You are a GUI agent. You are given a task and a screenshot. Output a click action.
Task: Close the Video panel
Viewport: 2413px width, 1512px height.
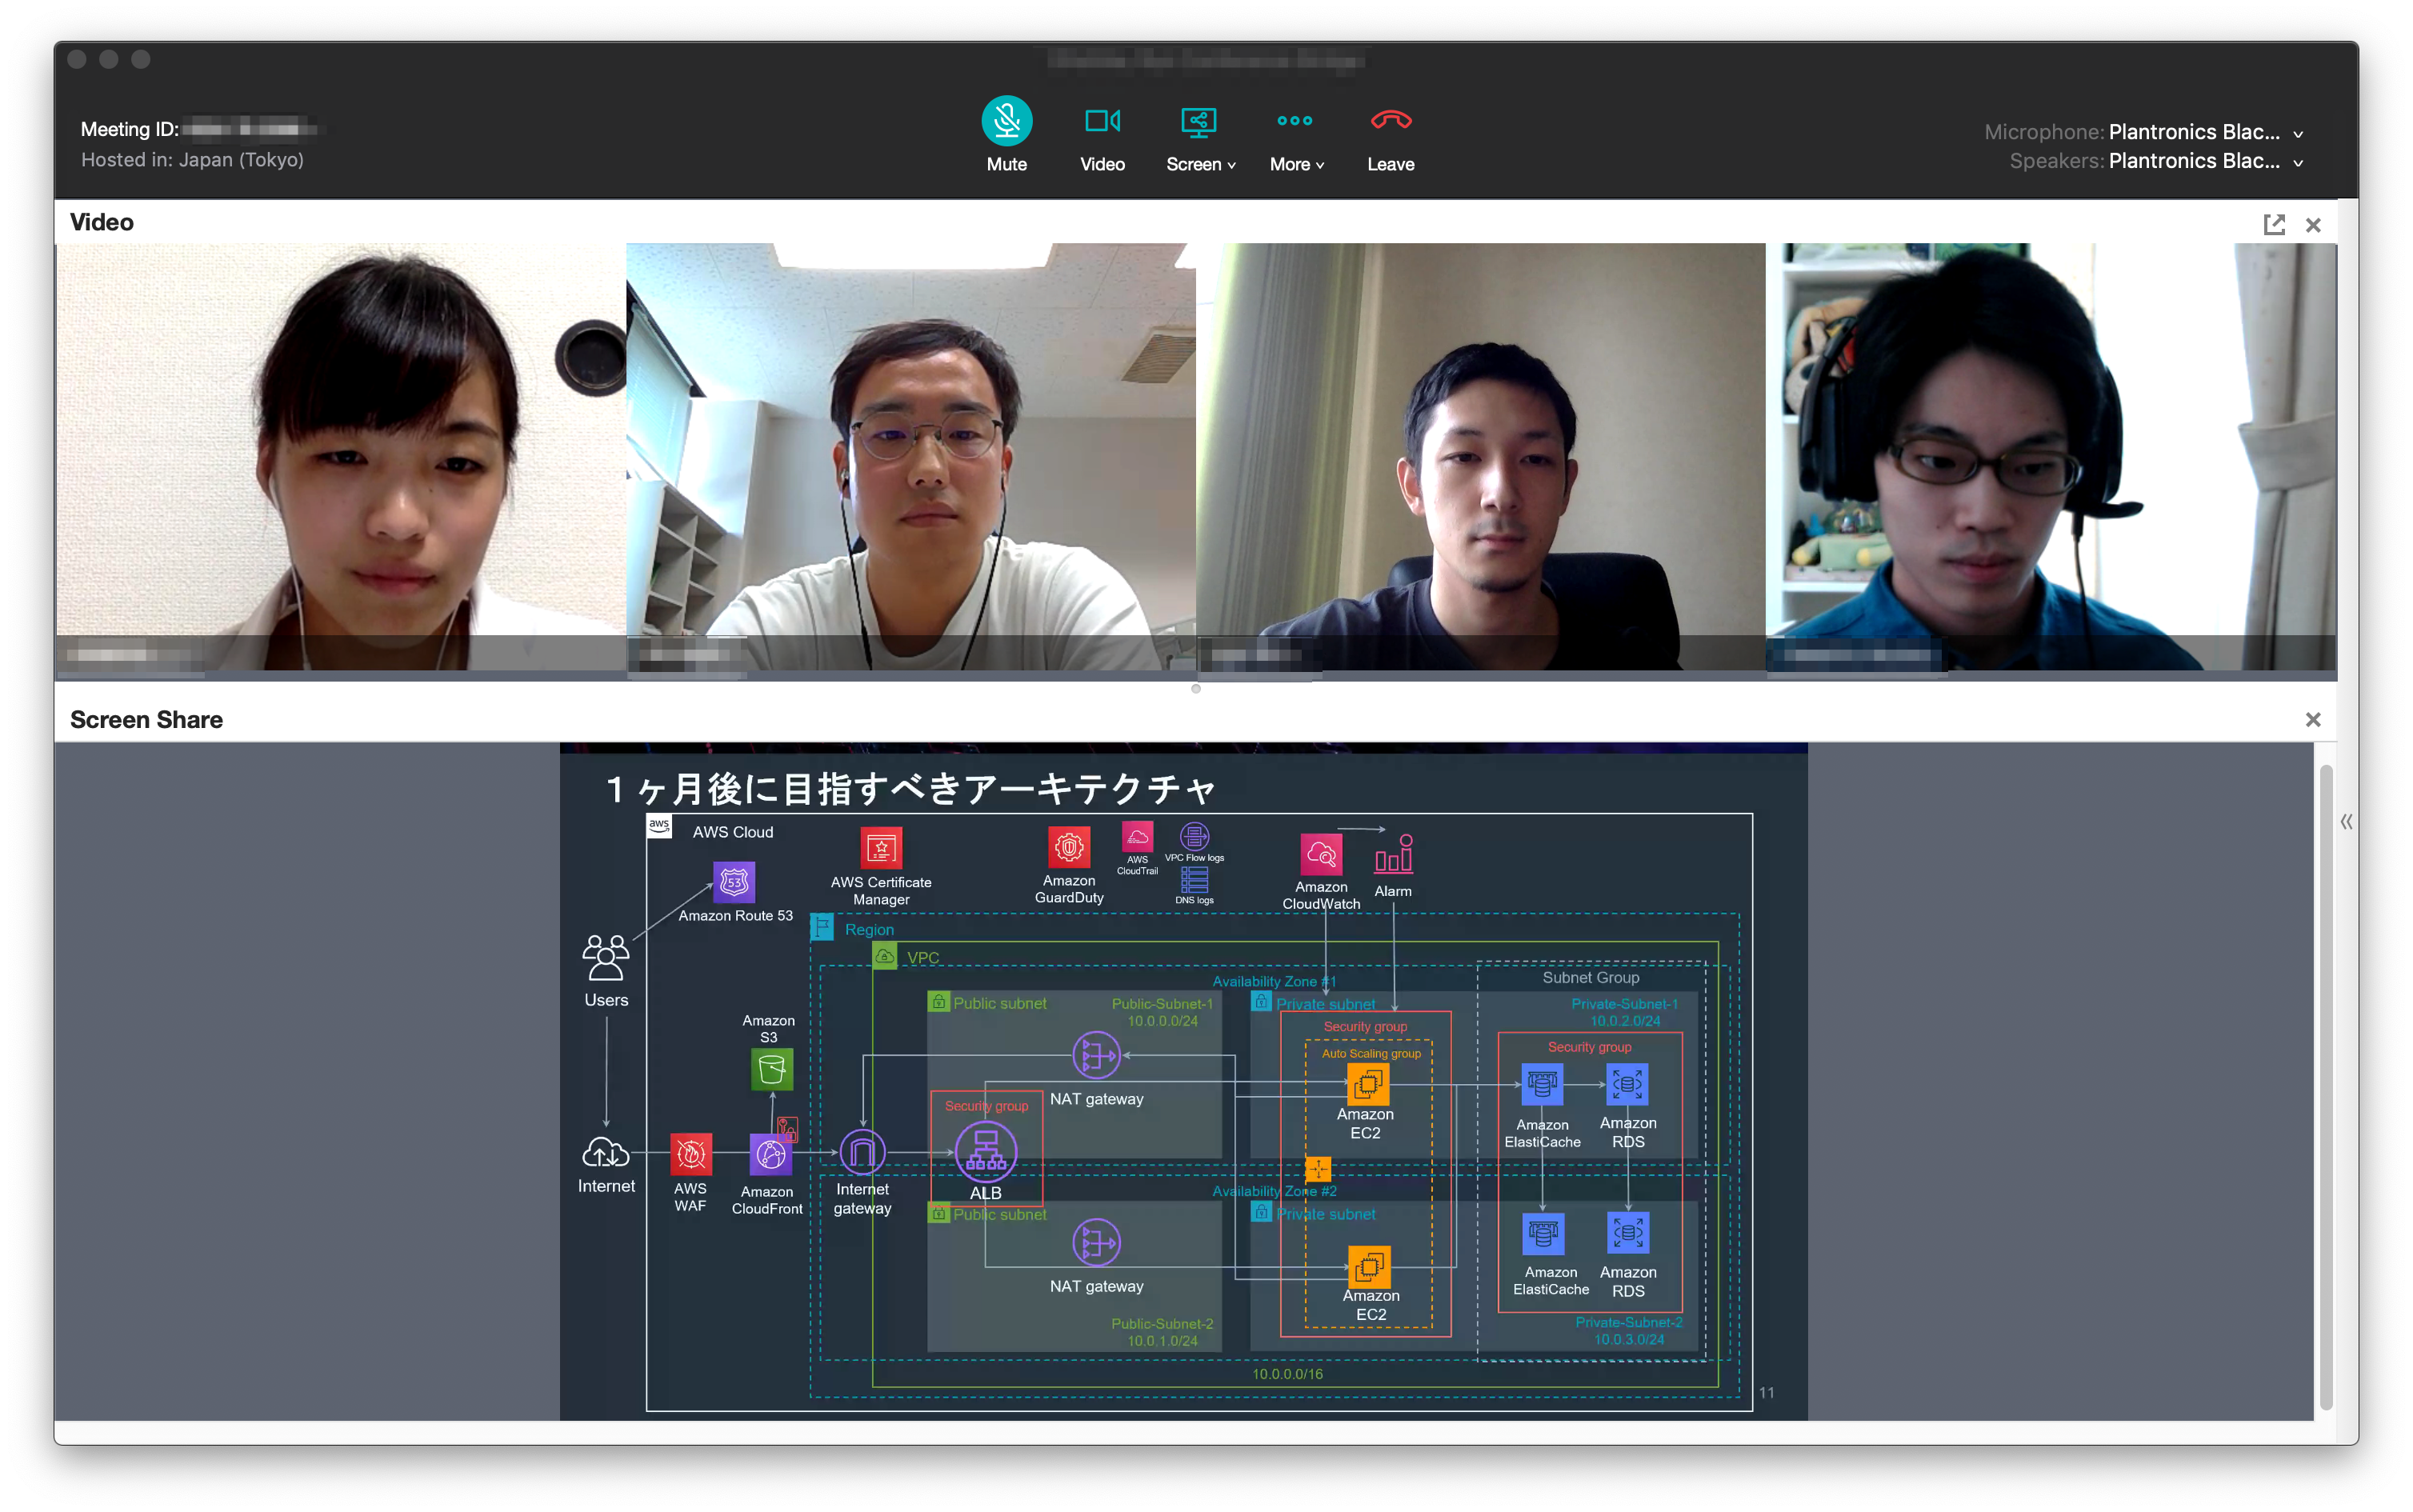(2312, 225)
